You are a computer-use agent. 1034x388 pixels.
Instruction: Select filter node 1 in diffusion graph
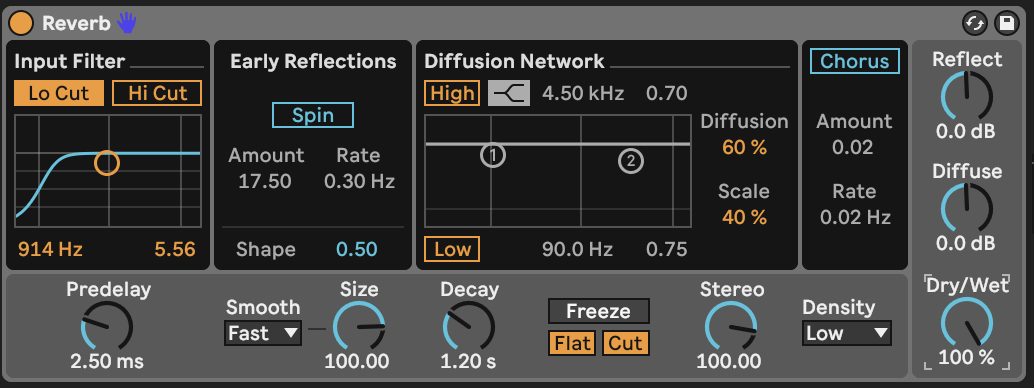[493, 156]
